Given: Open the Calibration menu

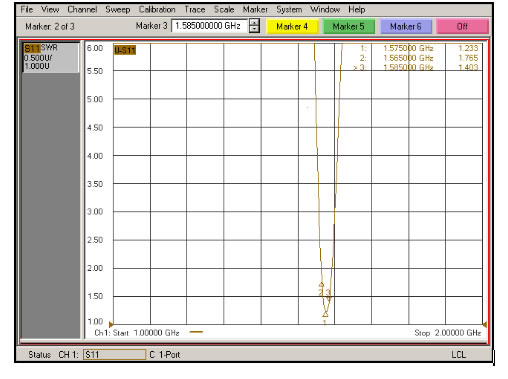Looking at the screenshot, I should [157, 9].
